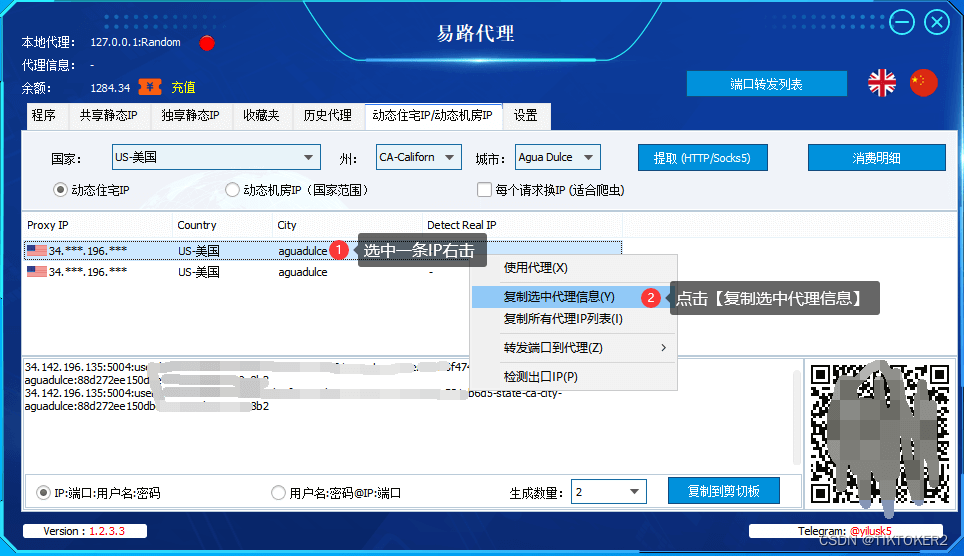The width and height of the screenshot is (964, 556).
Task: Click aguadulce in the second row
Action: [302, 272]
